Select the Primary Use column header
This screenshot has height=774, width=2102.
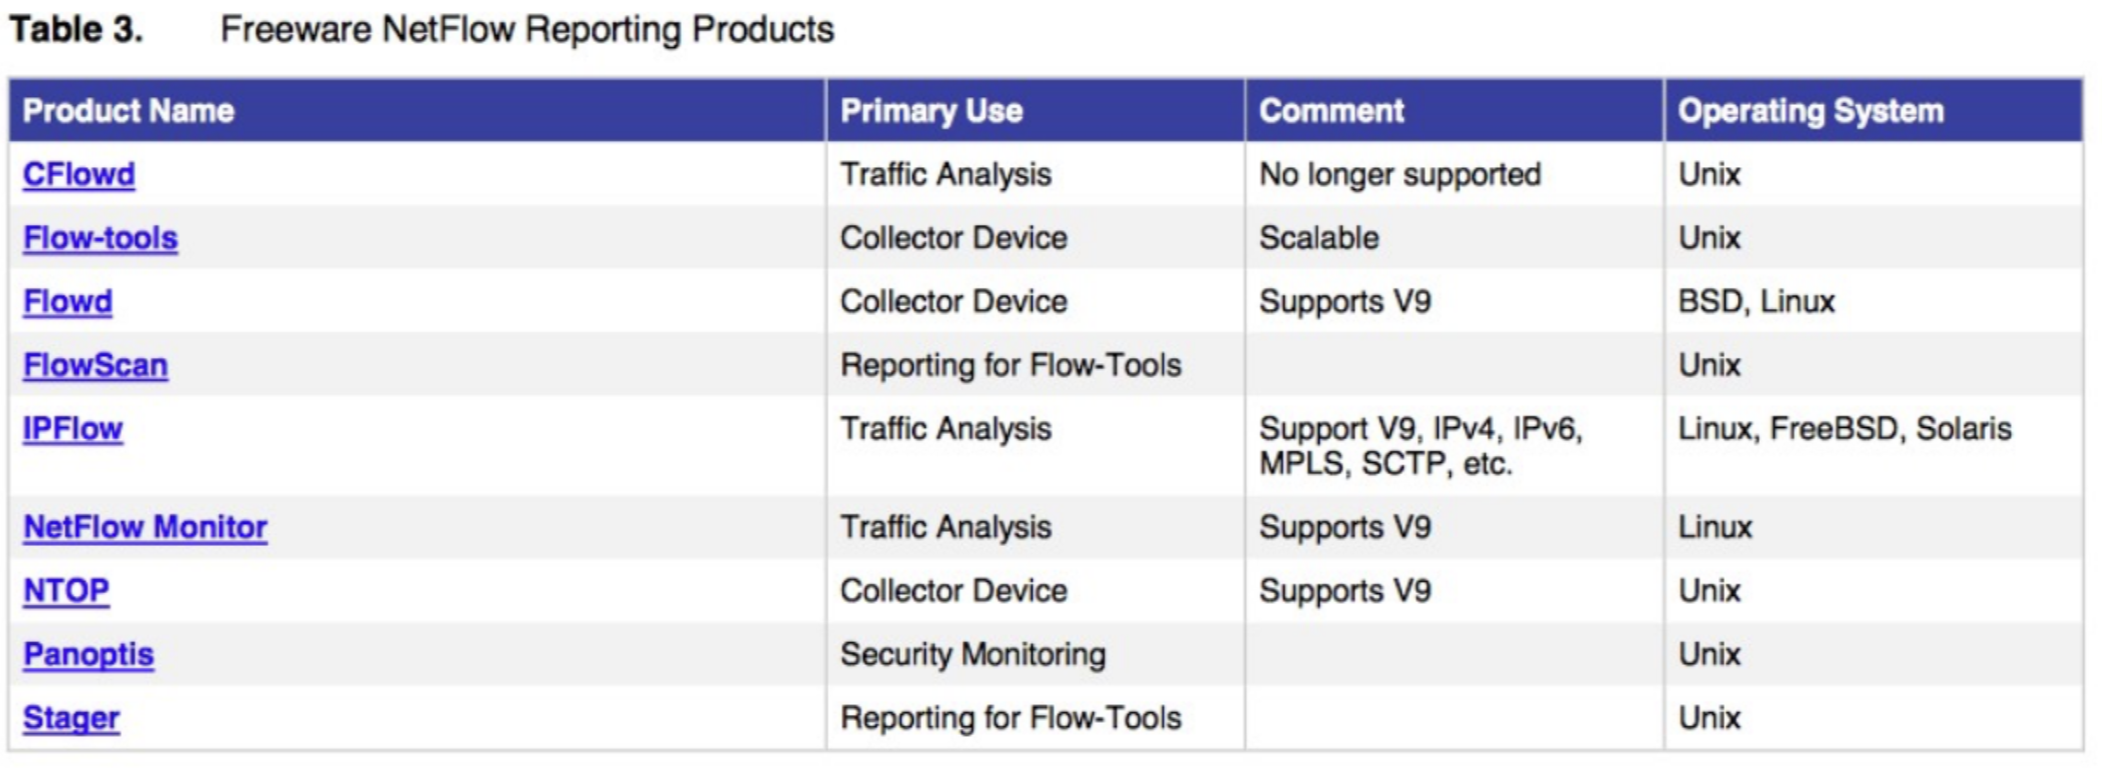pyautogui.click(x=1035, y=110)
